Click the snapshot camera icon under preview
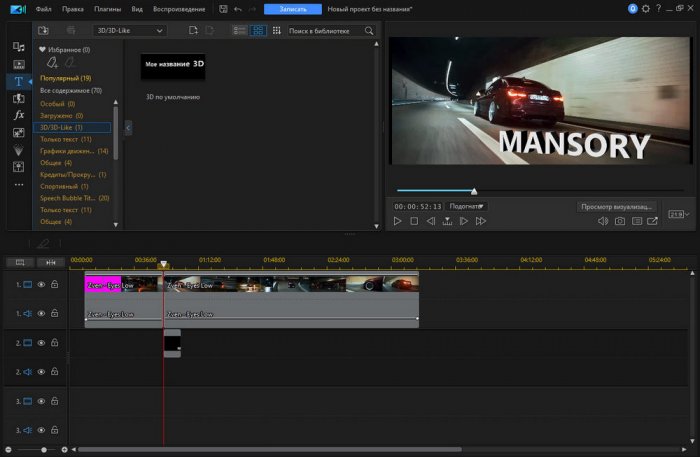The width and height of the screenshot is (700, 457). pyautogui.click(x=619, y=221)
